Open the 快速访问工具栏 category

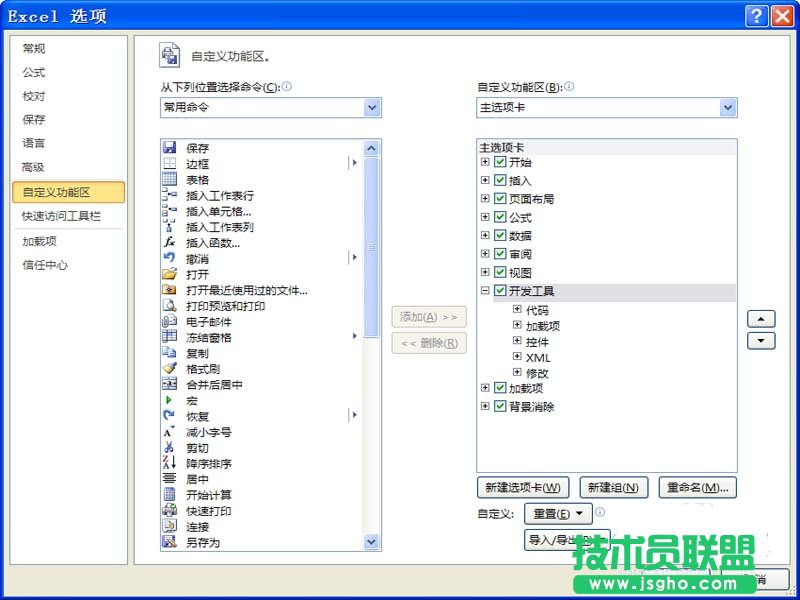[61, 216]
